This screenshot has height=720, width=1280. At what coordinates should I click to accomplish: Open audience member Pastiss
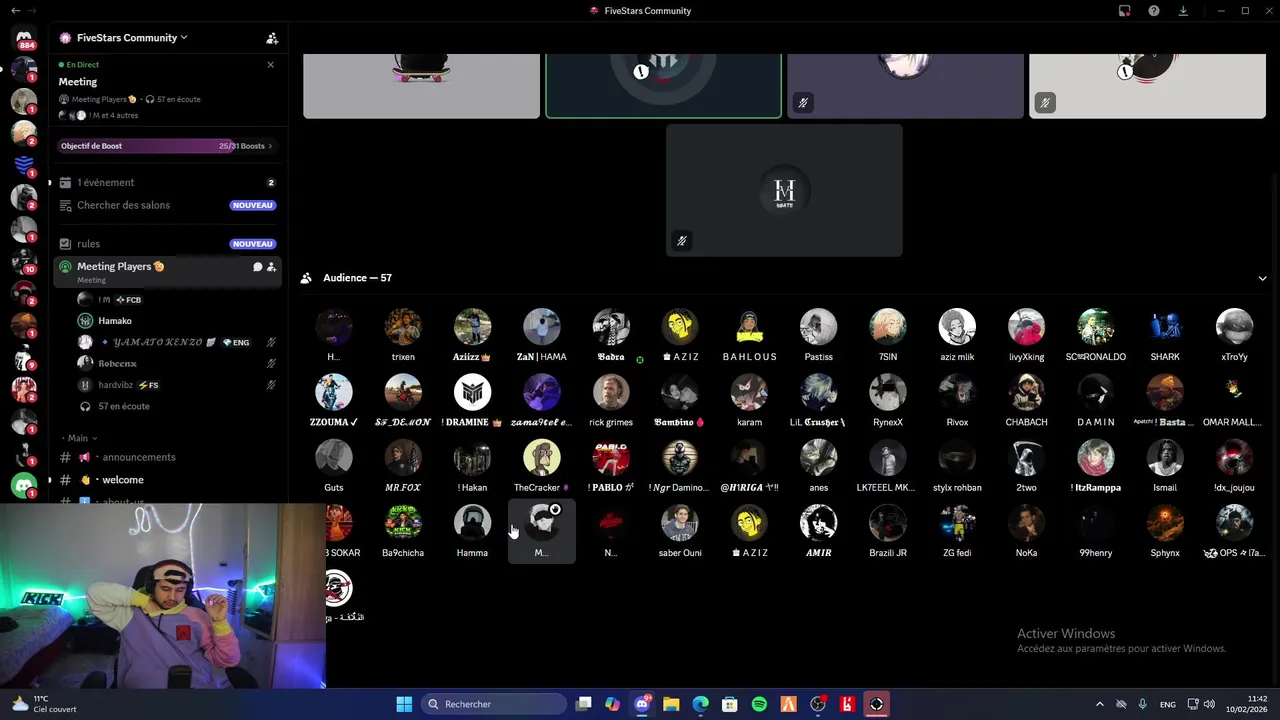point(818,335)
